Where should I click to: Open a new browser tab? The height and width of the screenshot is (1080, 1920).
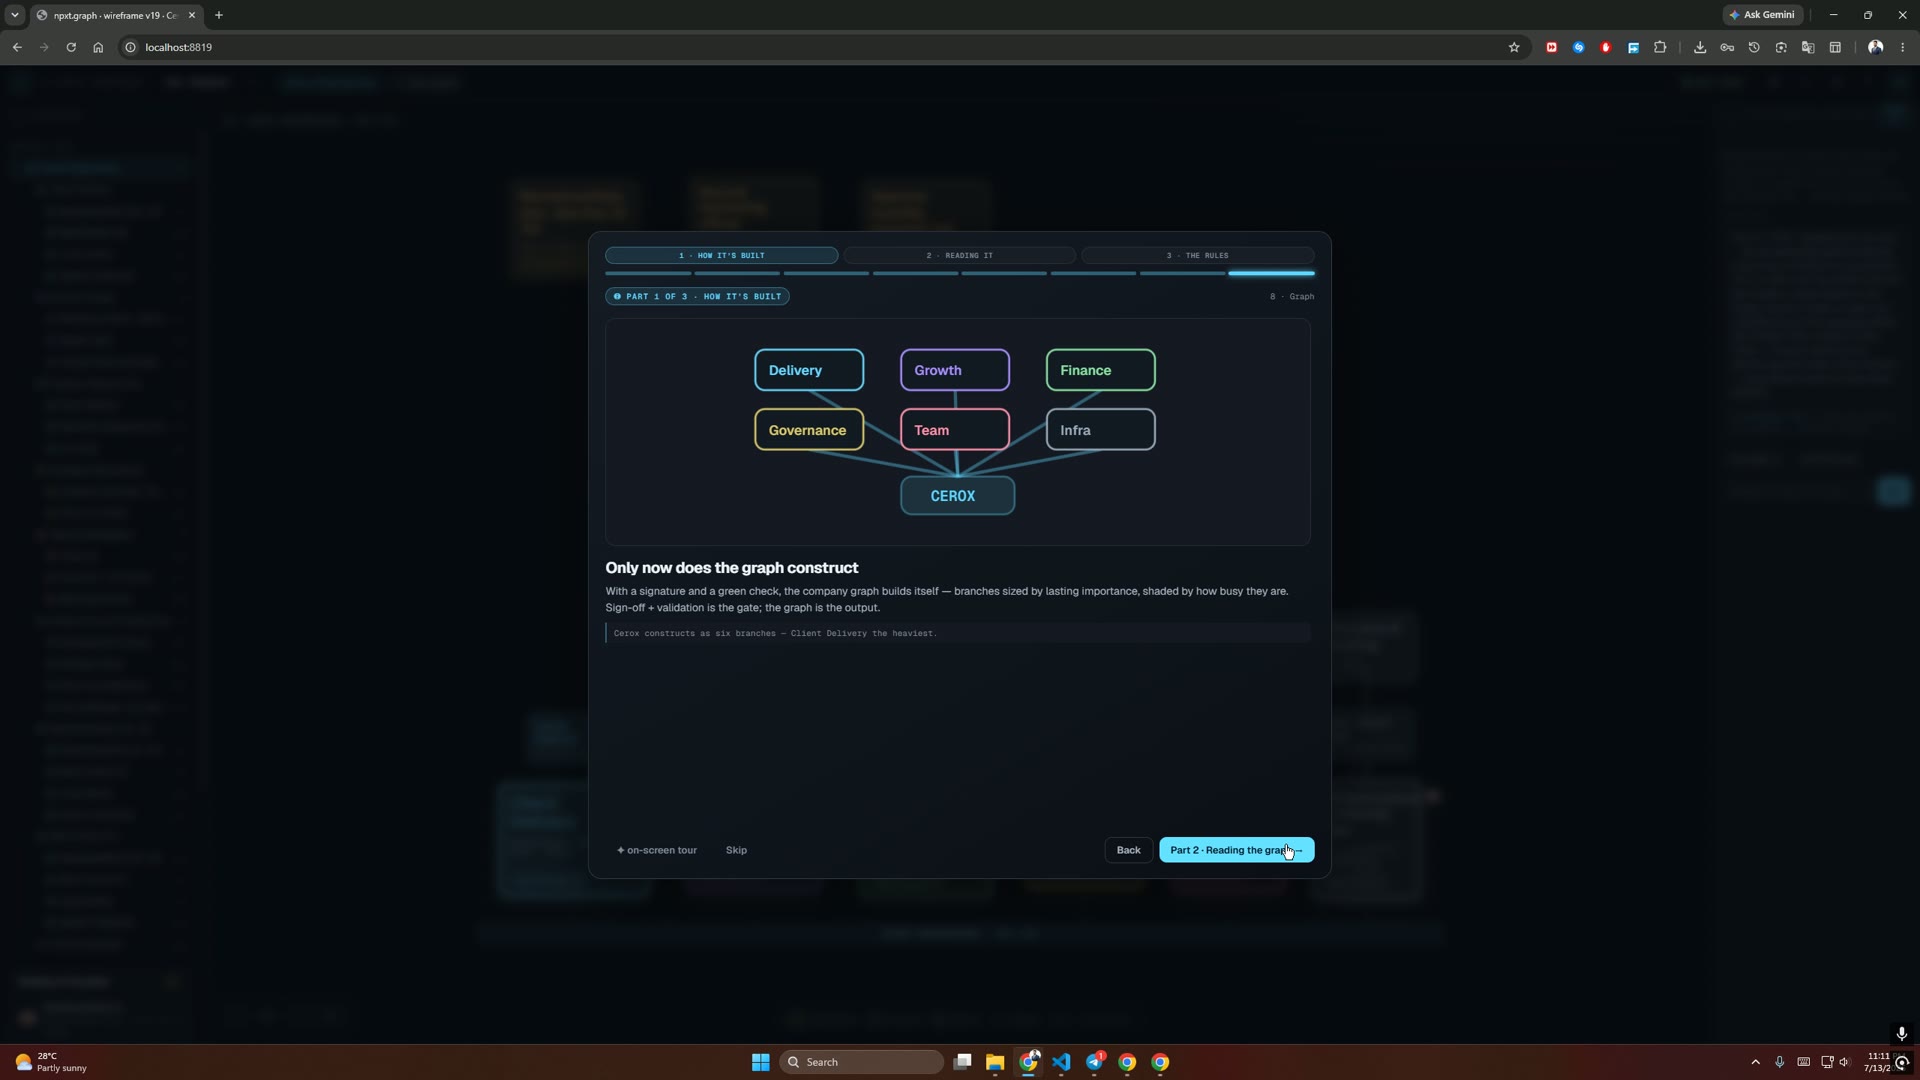[x=219, y=15]
